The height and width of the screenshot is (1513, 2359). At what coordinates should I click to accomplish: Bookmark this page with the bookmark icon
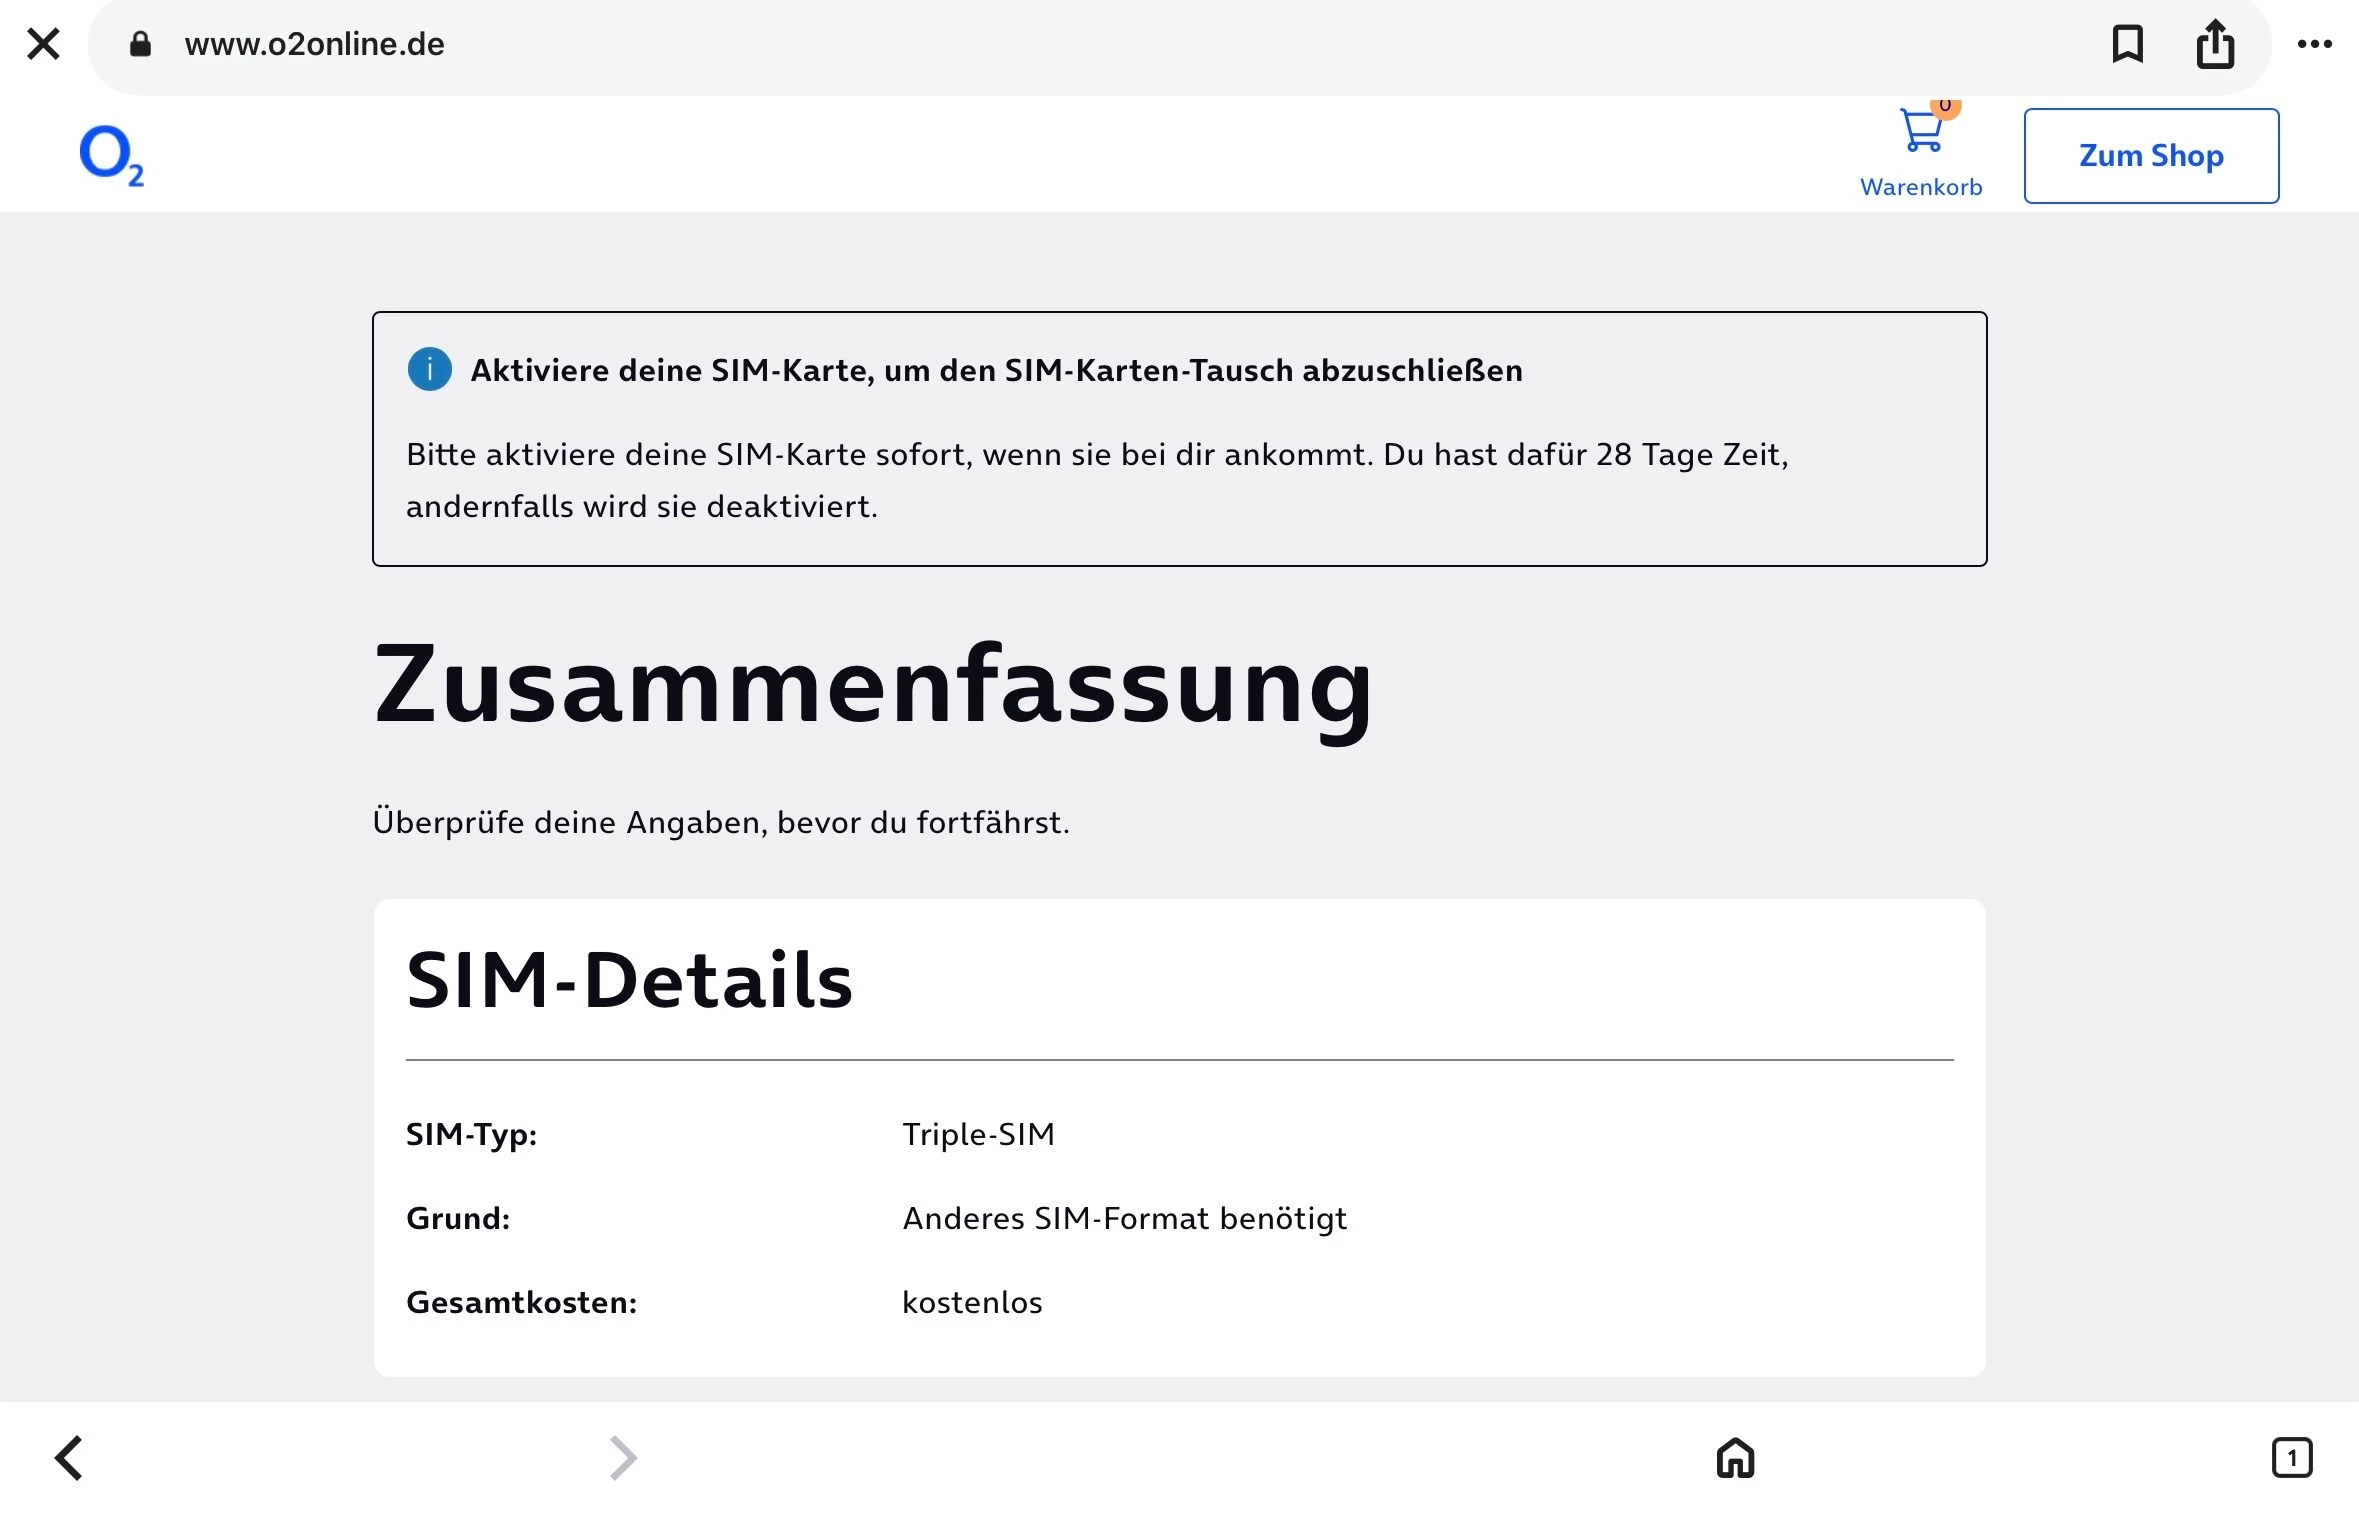pyautogui.click(x=2127, y=44)
